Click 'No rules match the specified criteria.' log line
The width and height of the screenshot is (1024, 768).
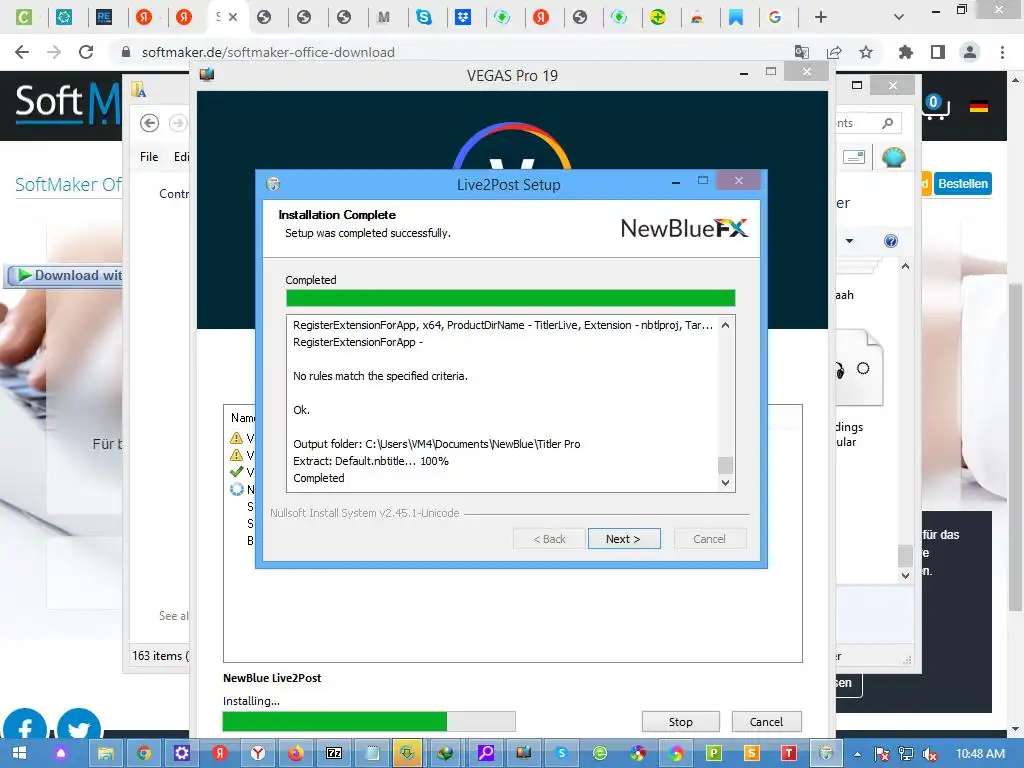380,376
